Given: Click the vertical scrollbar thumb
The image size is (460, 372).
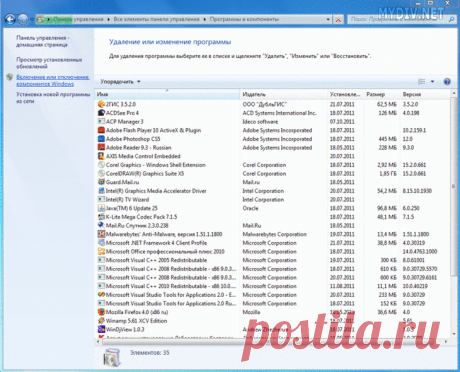Looking at the screenshot, I should tap(453, 187).
